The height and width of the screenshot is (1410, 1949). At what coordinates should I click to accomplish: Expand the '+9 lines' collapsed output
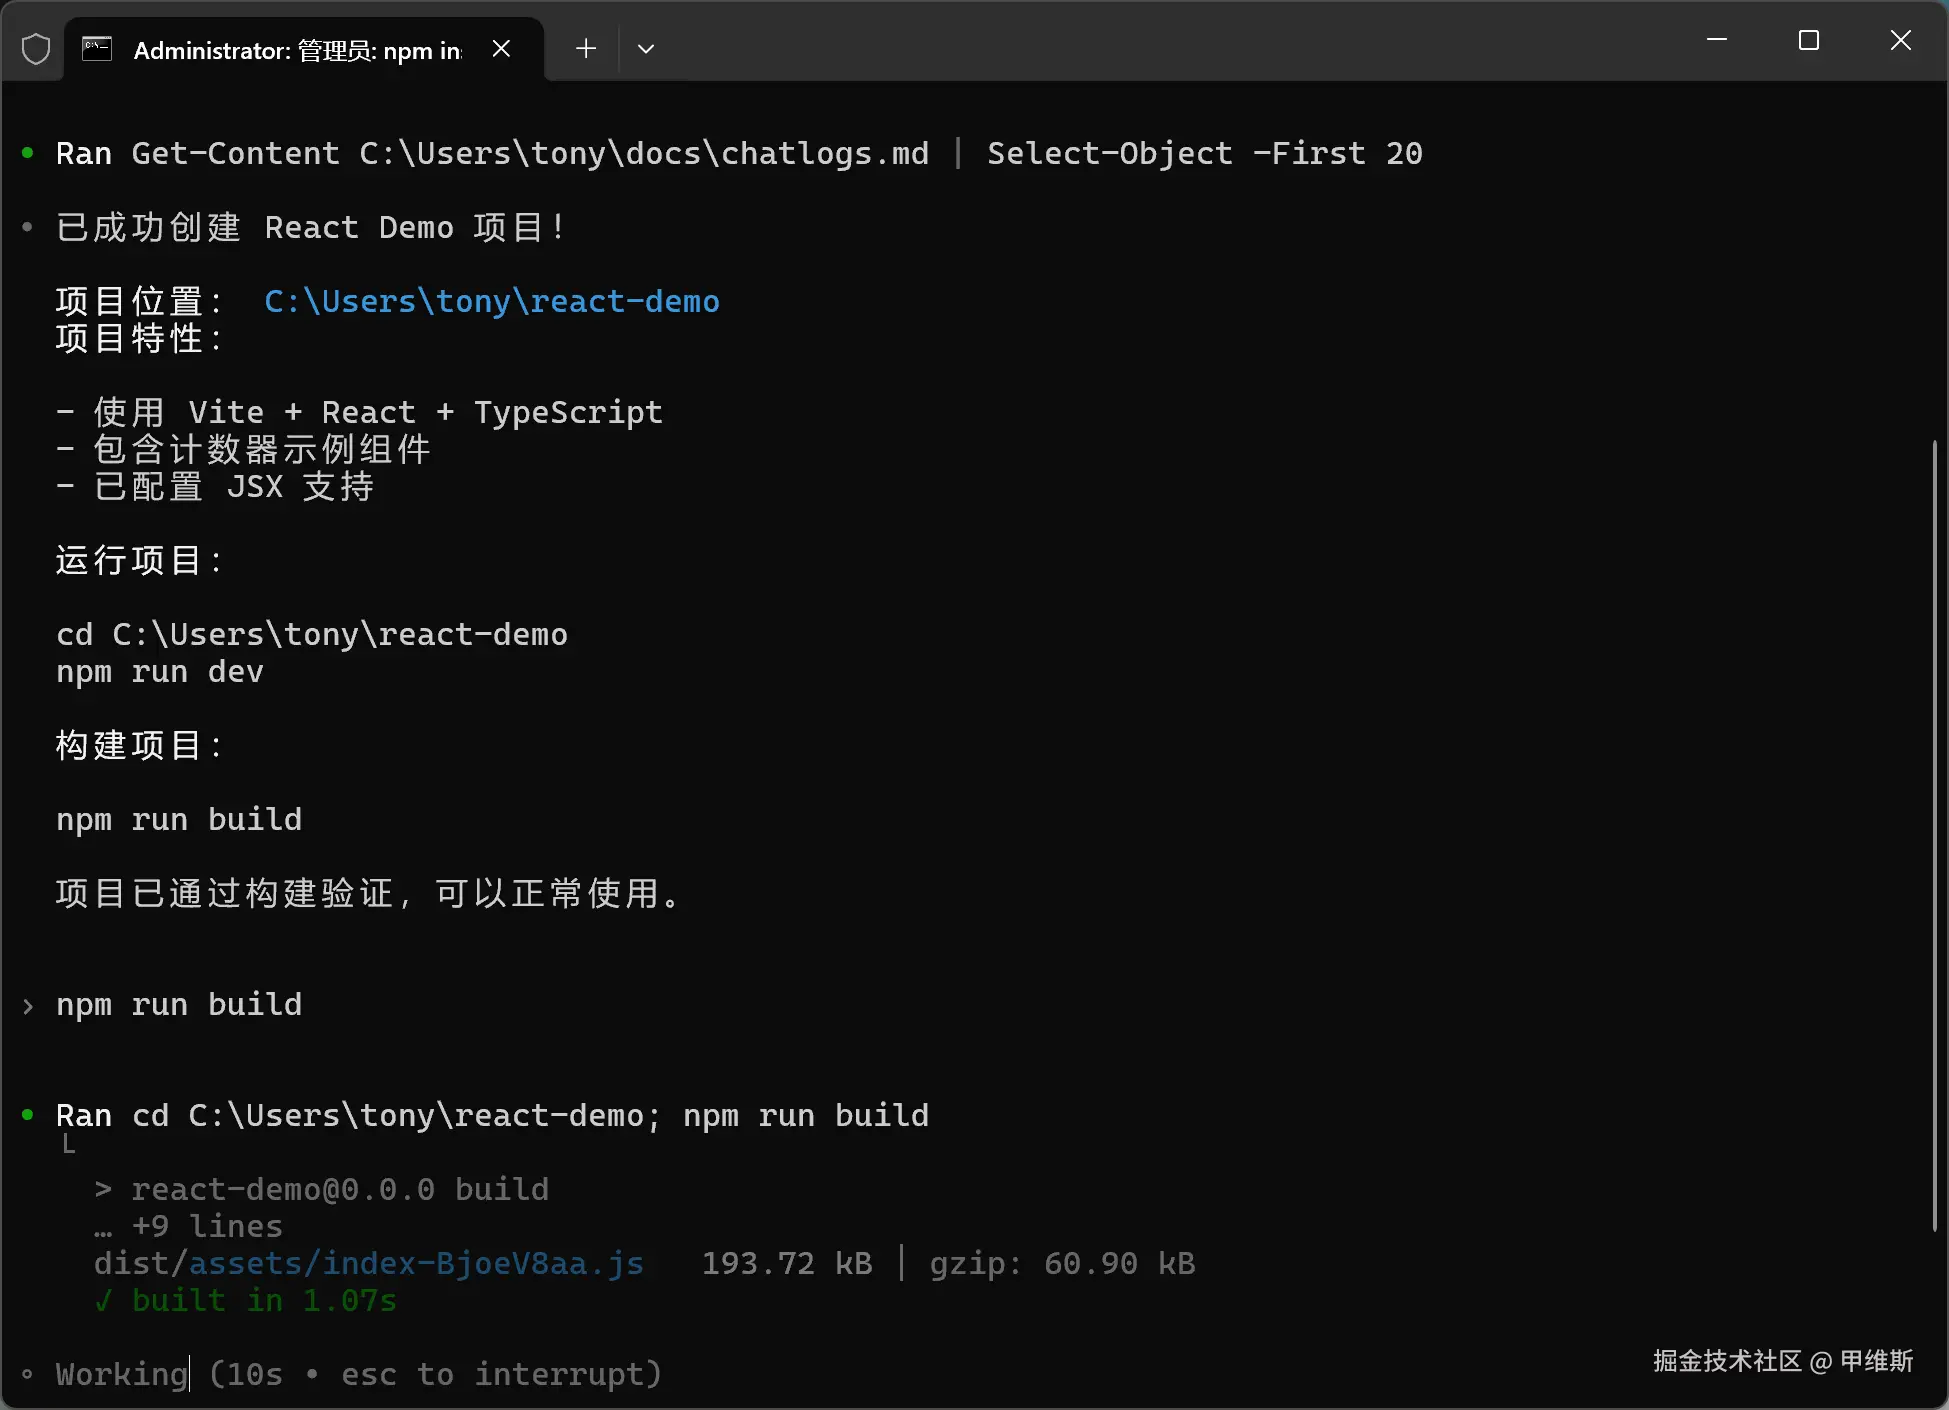coord(207,1227)
